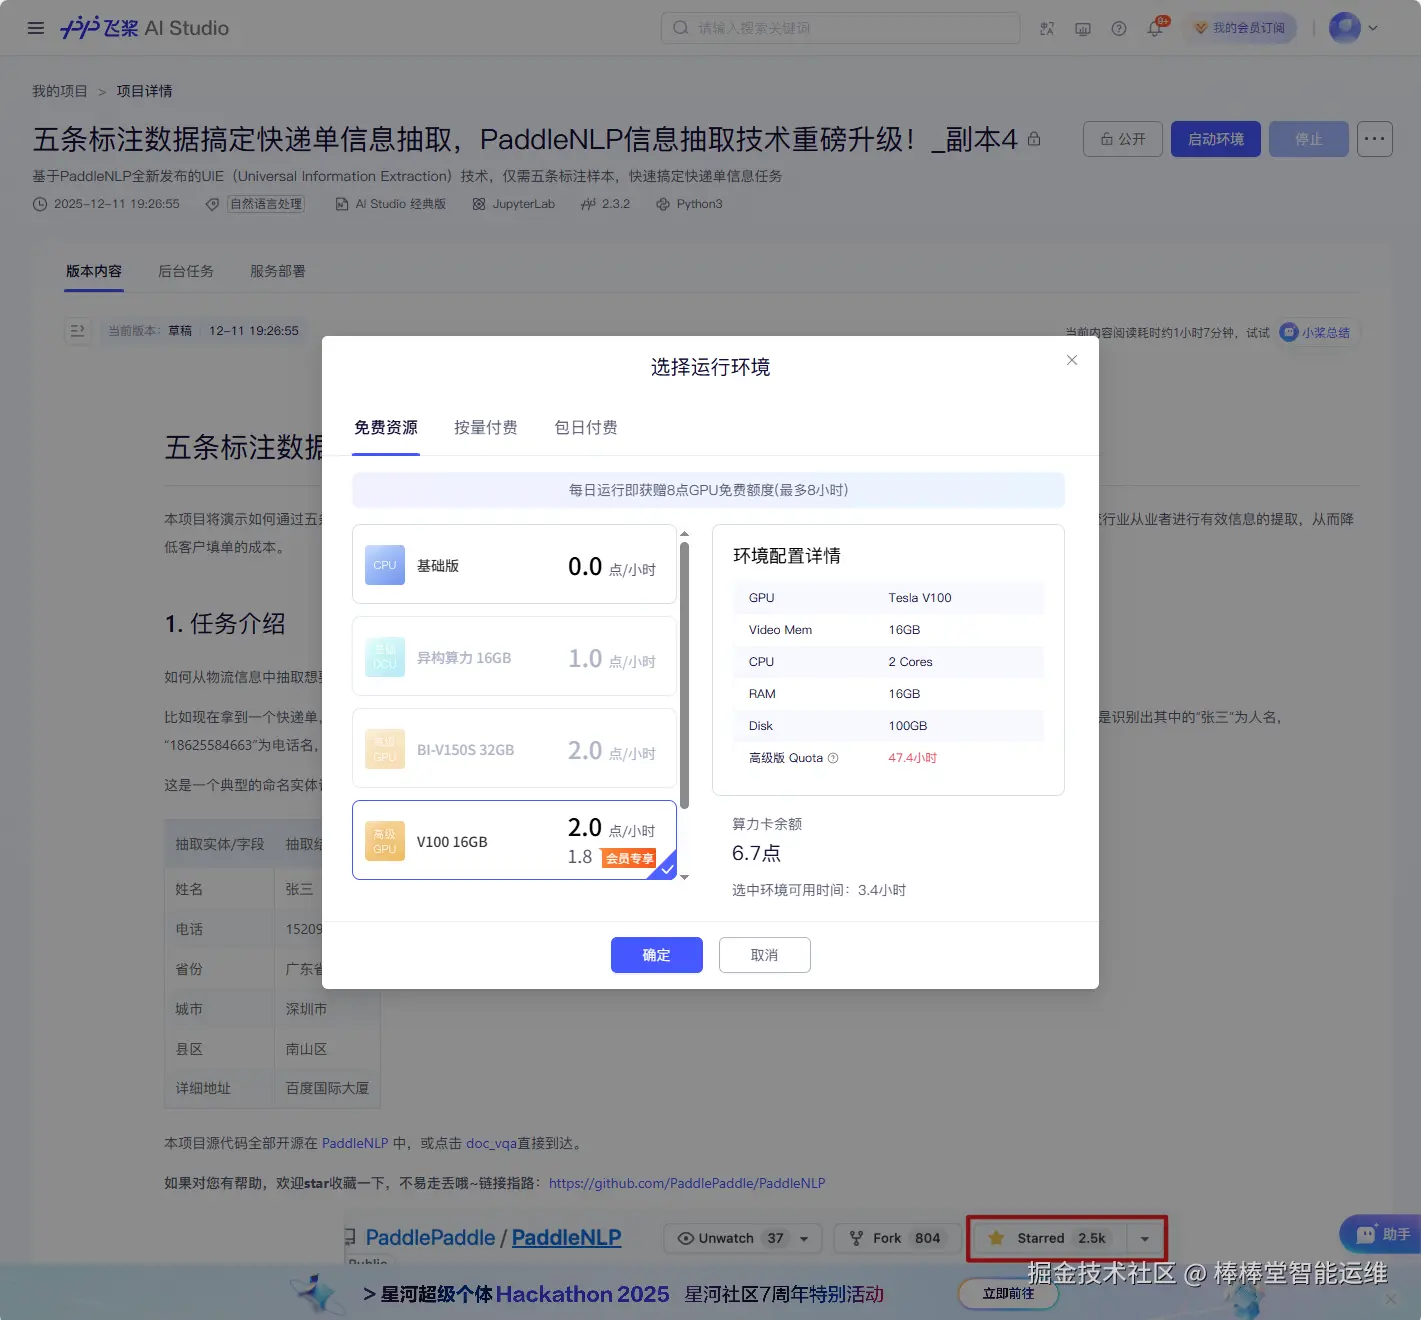Click the PaddlePaddle AI Studio logo
Screen dimensions: 1421x1320
tap(145, 28)
